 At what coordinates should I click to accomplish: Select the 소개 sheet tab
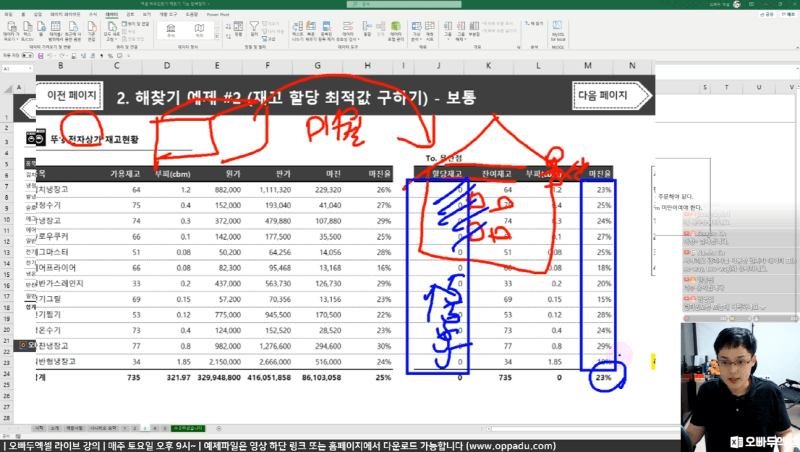click(x=55, y=429)
